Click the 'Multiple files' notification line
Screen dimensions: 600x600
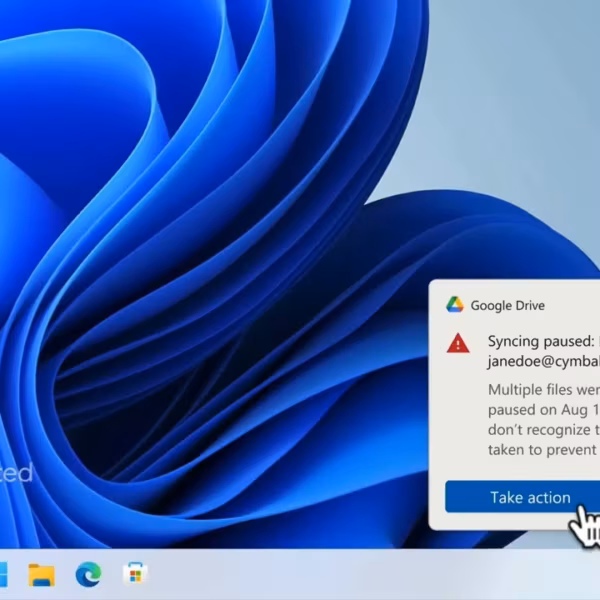click(x=544, y=390)
